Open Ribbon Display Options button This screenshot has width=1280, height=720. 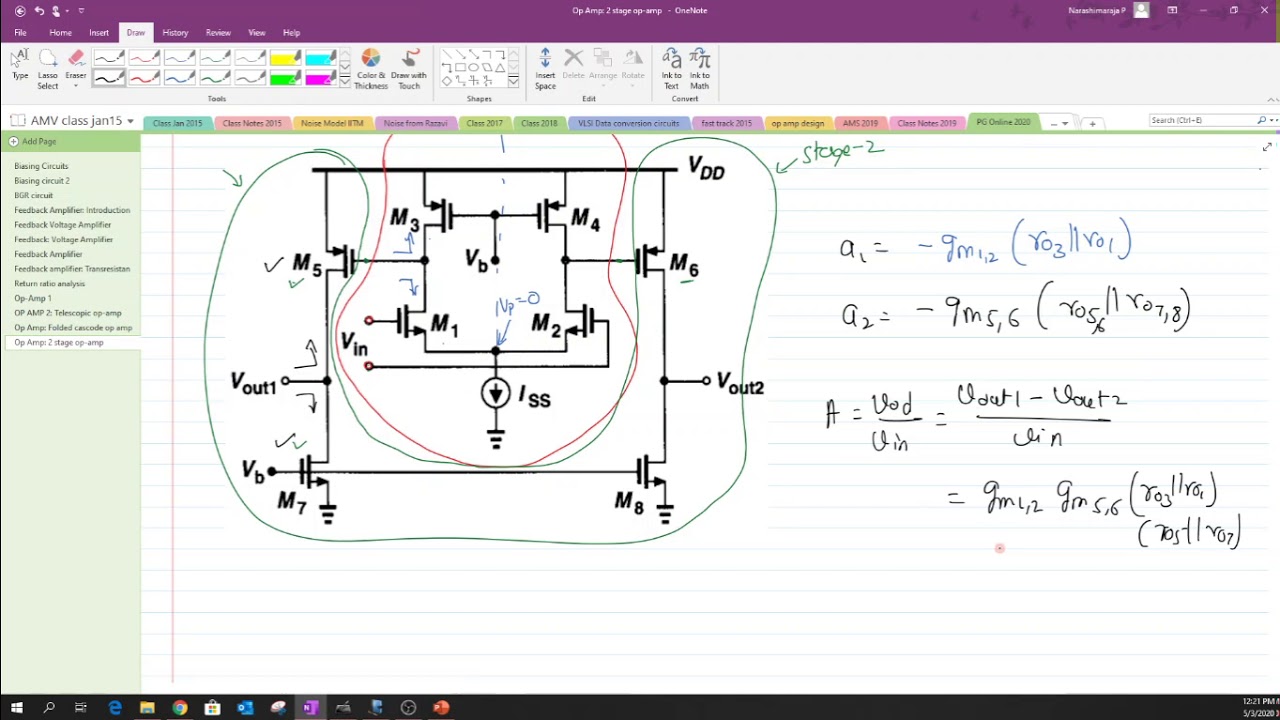tap(1172, 10)
